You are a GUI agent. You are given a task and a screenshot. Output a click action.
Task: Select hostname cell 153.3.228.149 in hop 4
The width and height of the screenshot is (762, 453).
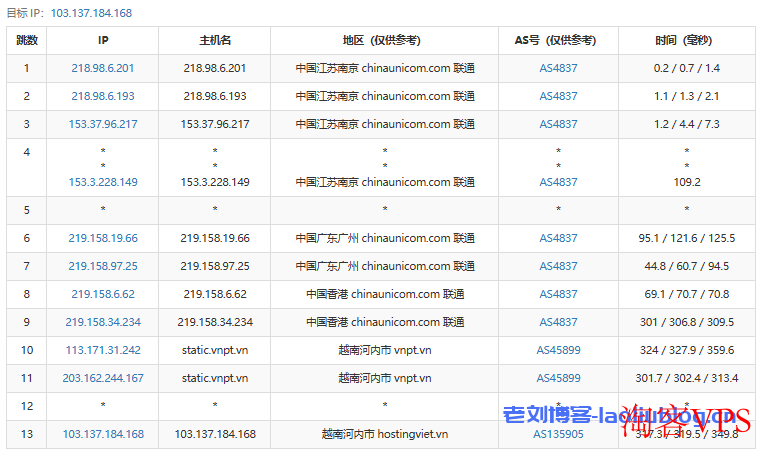pos(215,182)
